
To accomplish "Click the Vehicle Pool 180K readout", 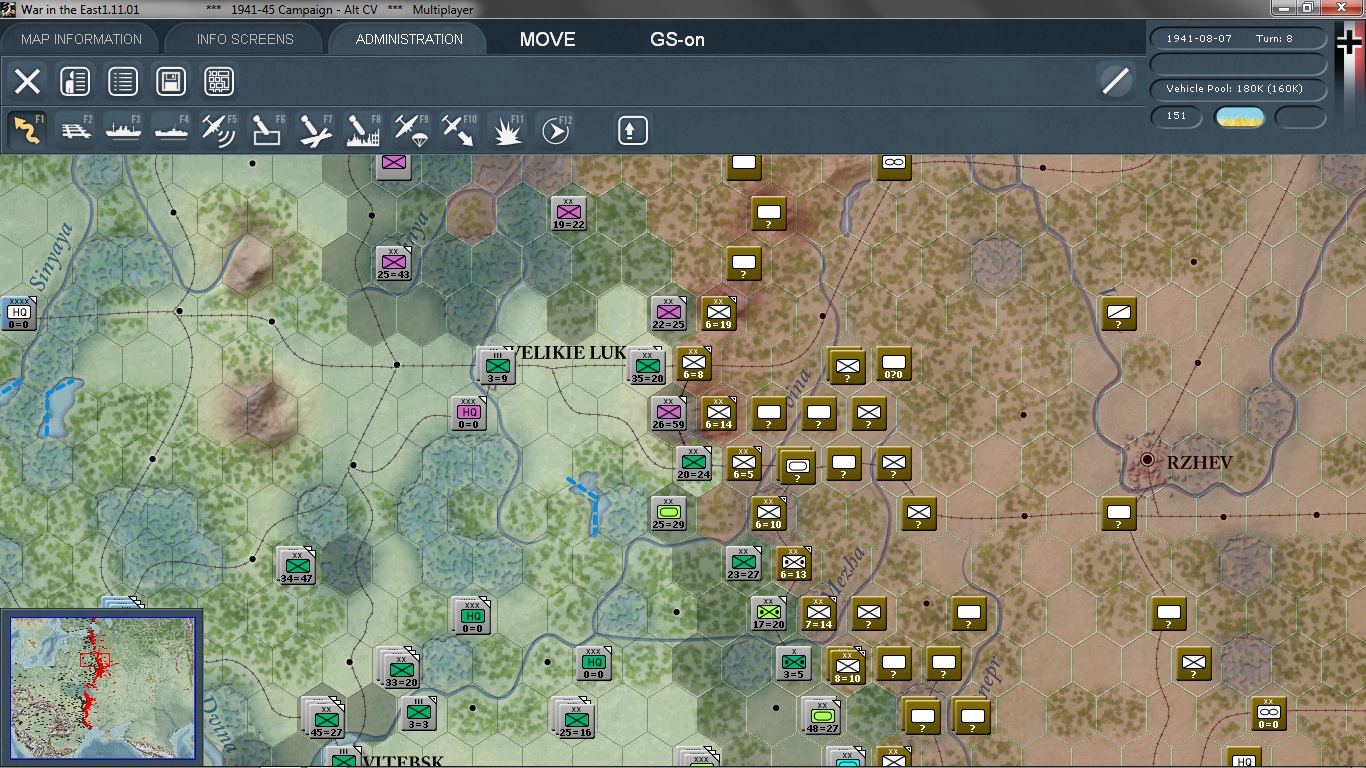I will [1239, 89].
